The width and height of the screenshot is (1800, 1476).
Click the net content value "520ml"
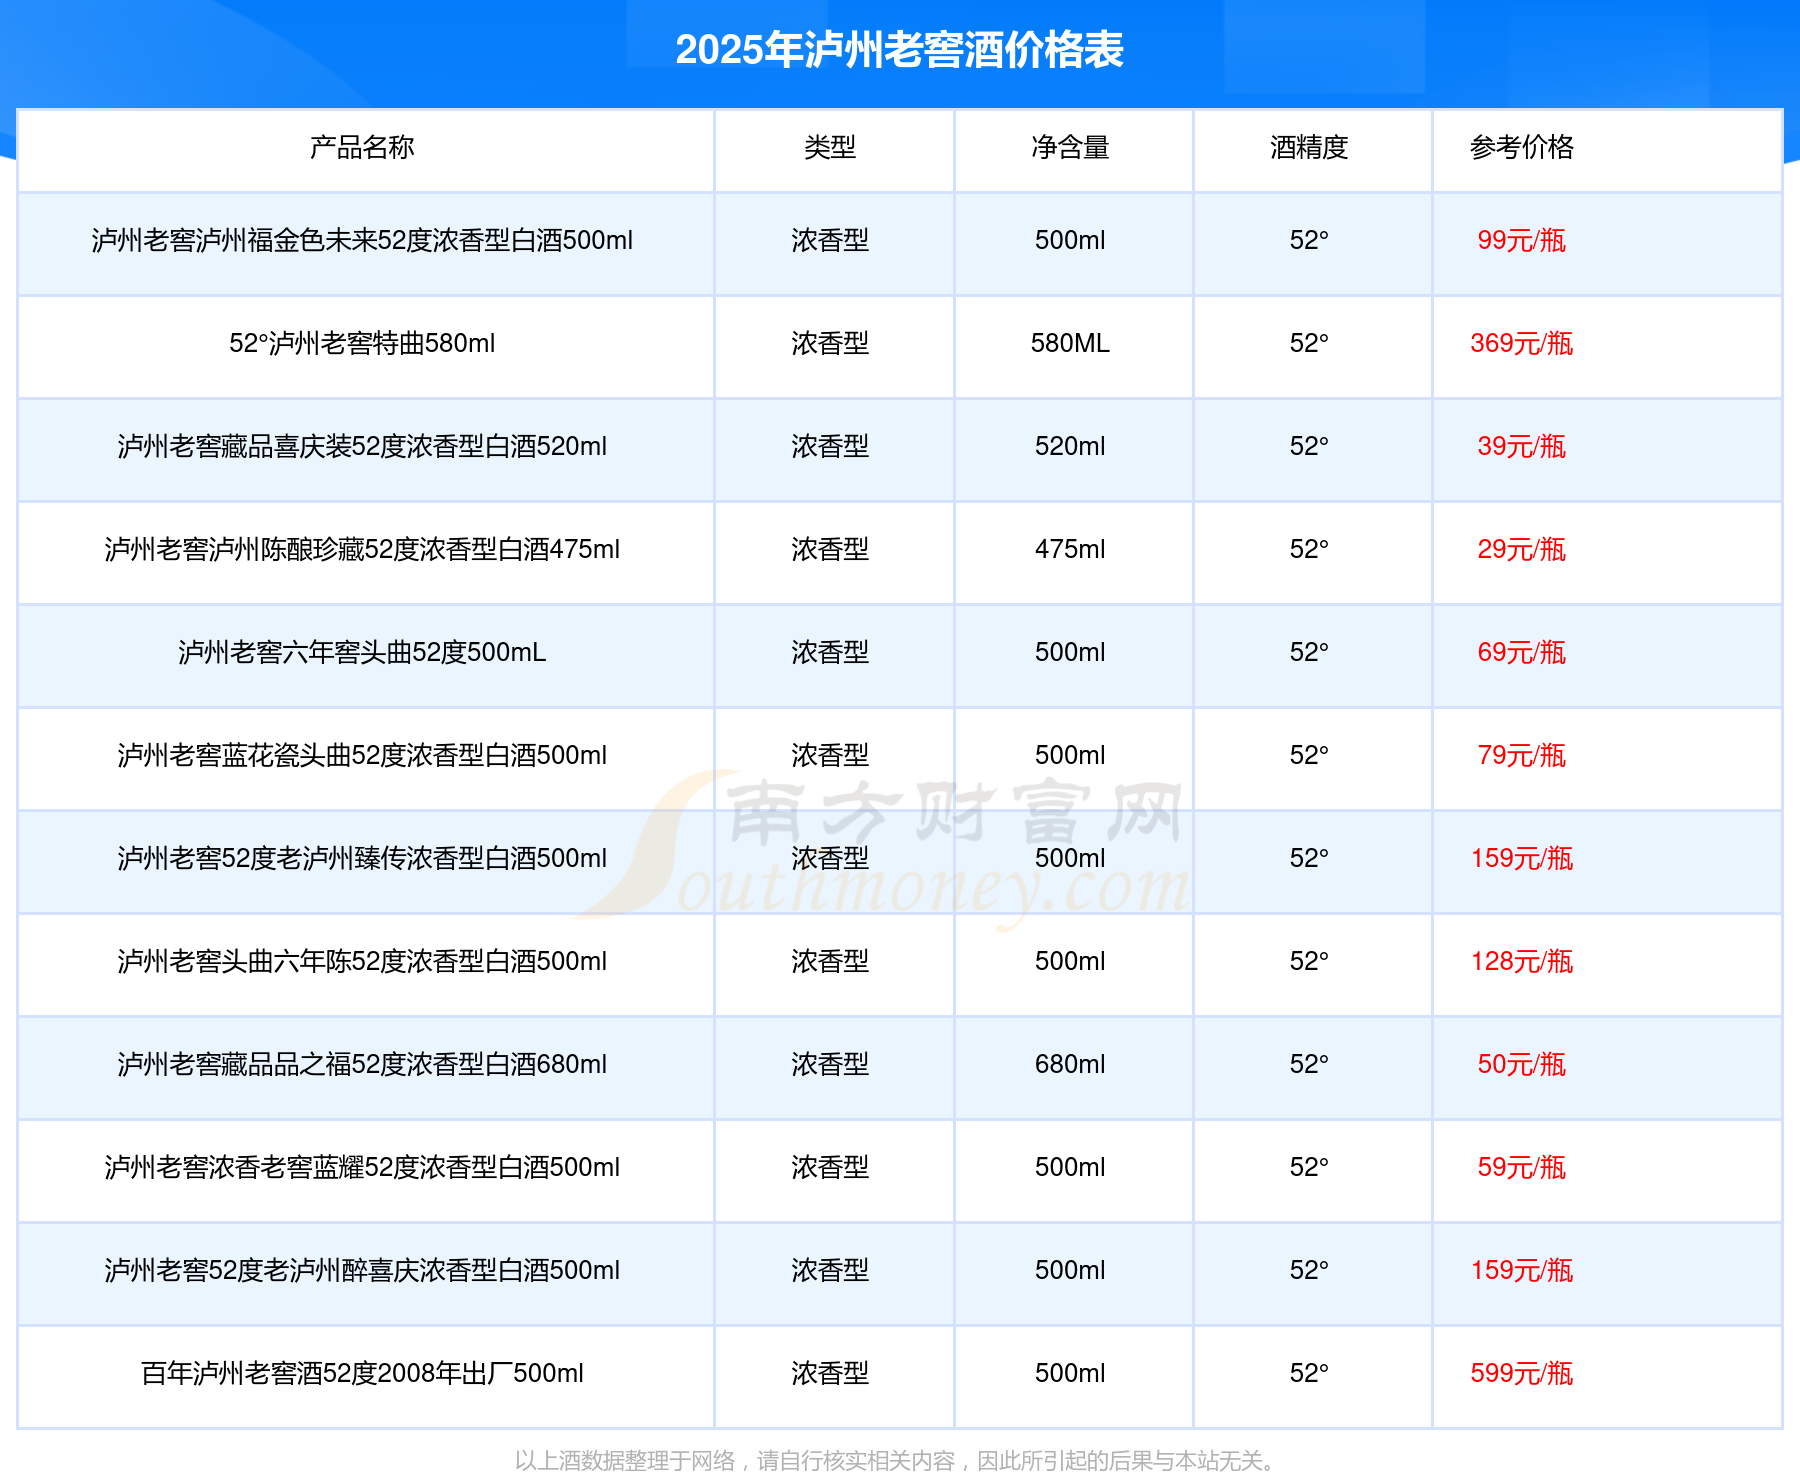[x=1070, y=447]
